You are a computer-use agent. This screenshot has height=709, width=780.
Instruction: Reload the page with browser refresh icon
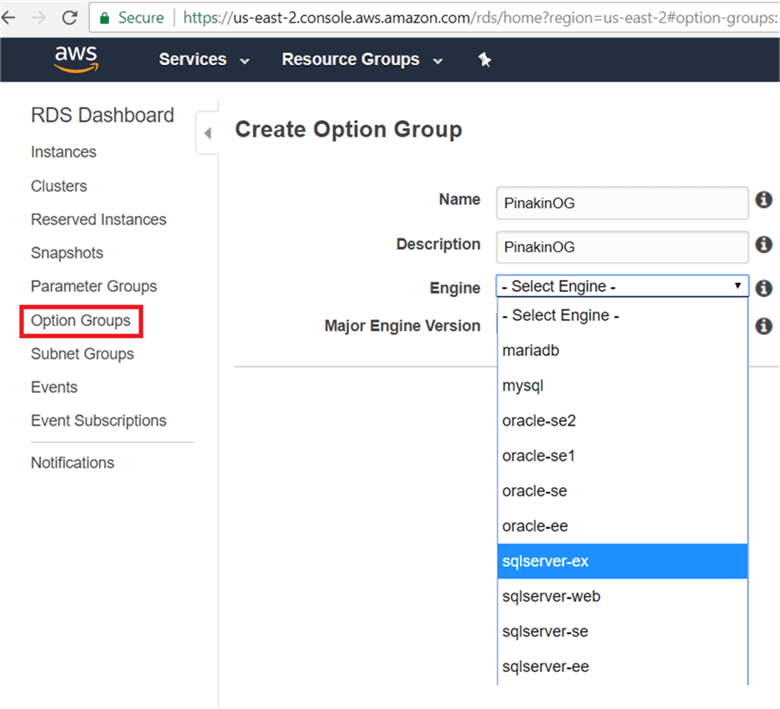(69, 17)
